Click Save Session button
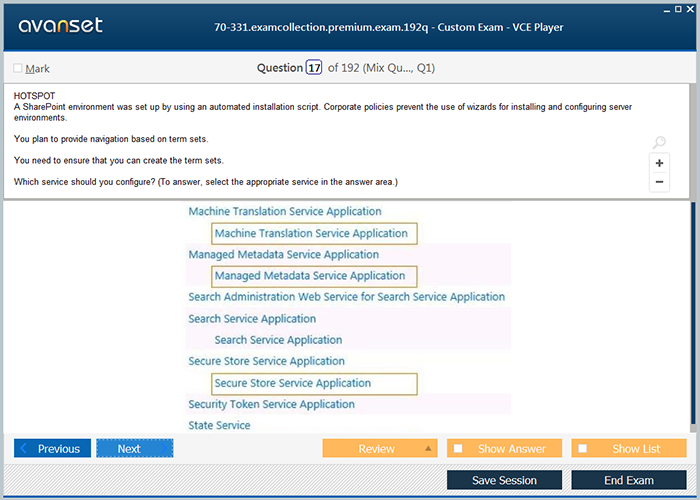Screen dimensions: 700x500 [x=504, y=480]
